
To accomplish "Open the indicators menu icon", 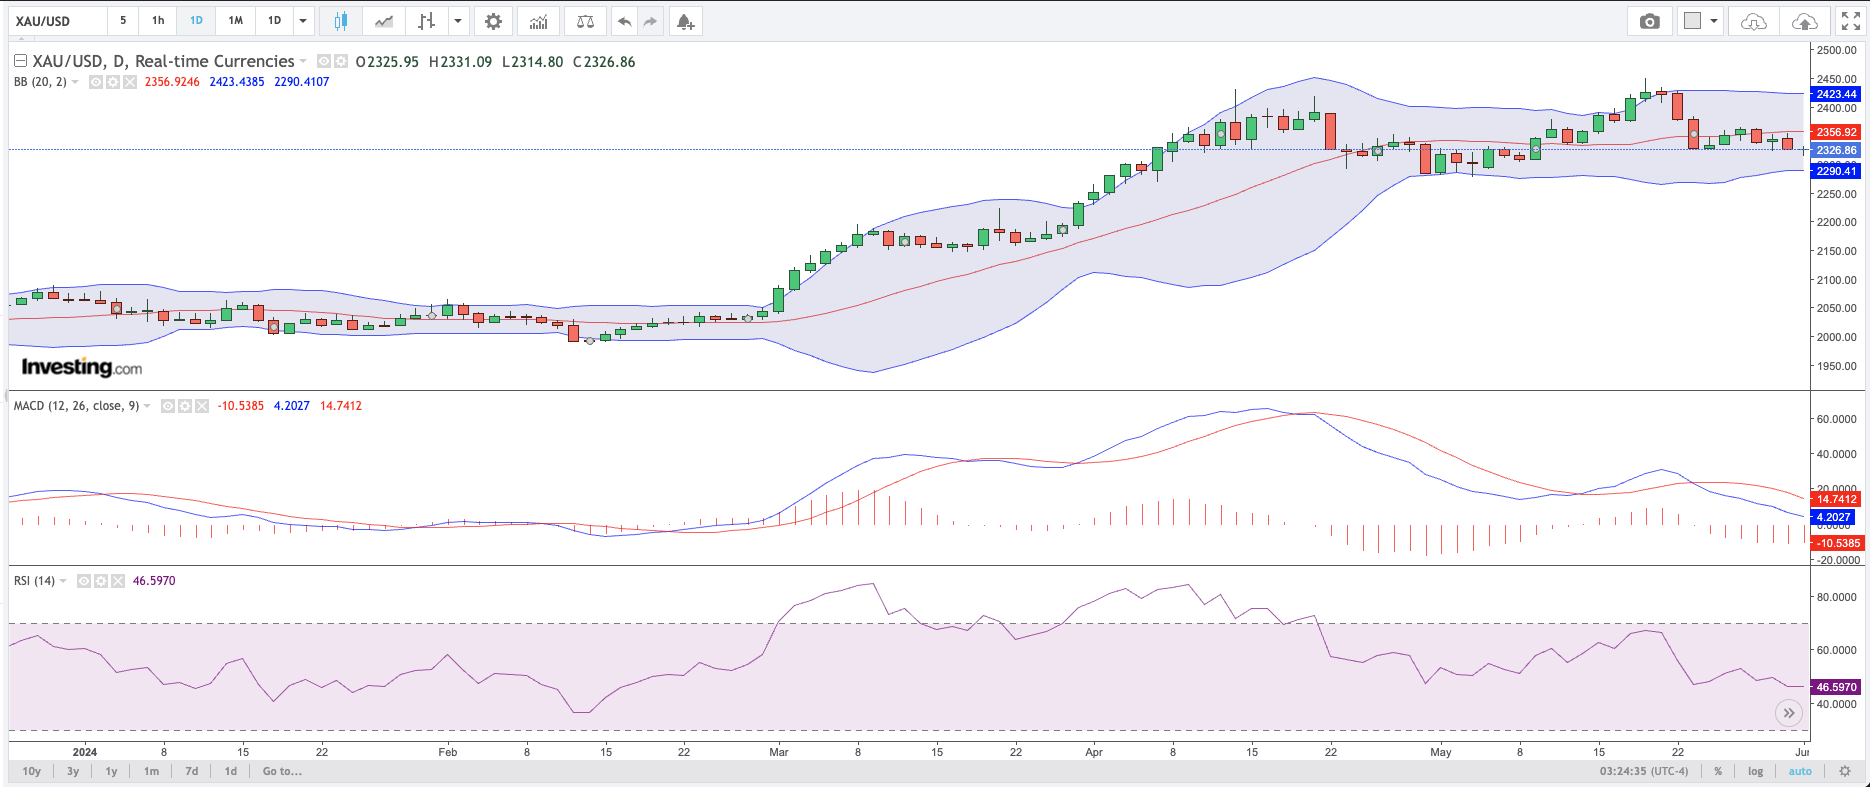I will tap(538, 21).
